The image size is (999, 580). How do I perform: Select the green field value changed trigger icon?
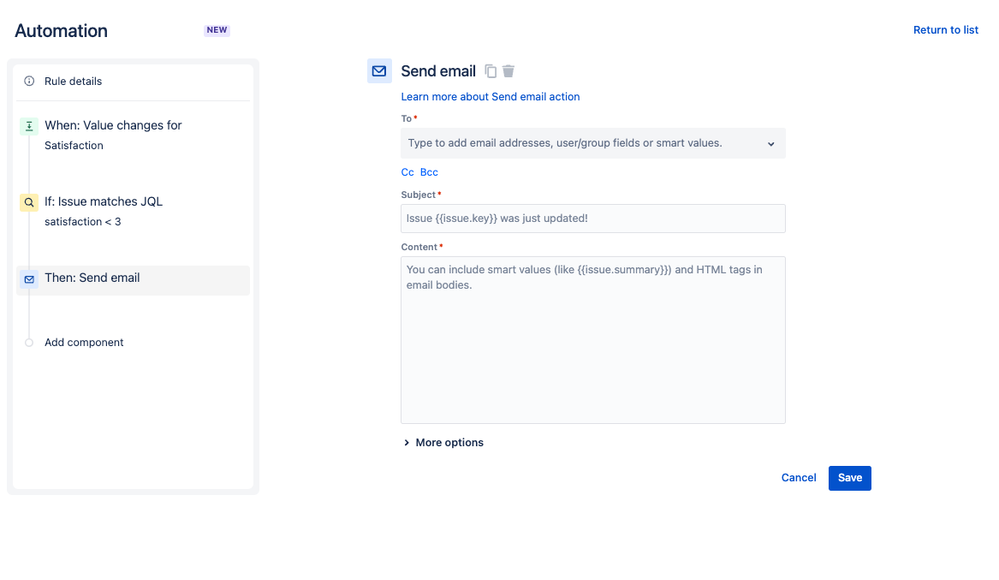pyautogui.click(x=29, y=126)
